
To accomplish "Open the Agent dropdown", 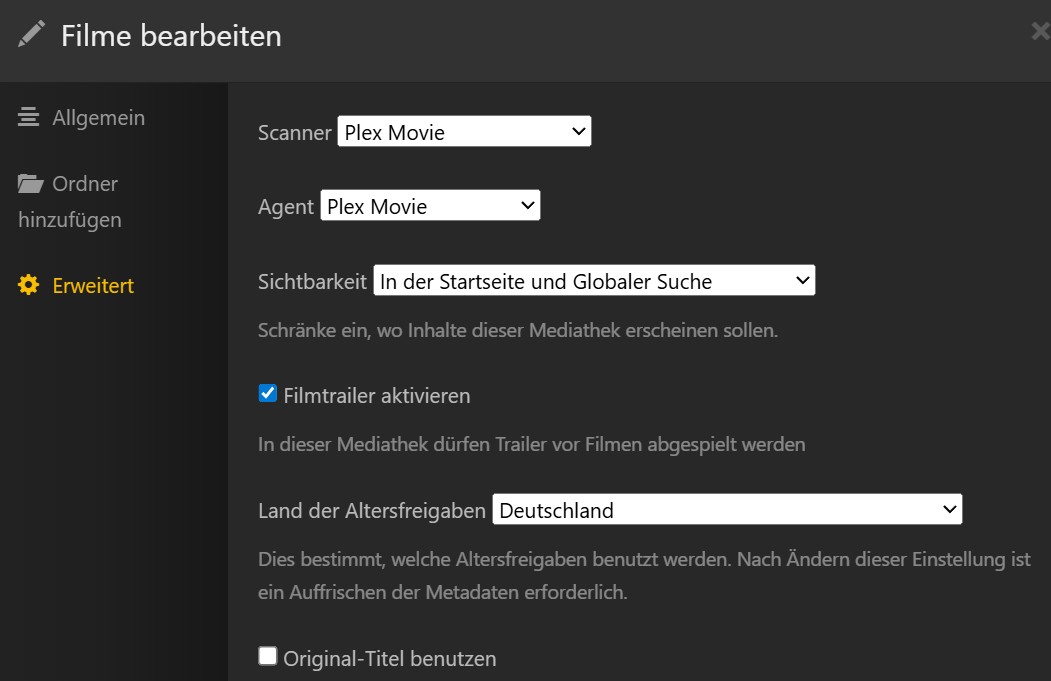I will 430,205.
